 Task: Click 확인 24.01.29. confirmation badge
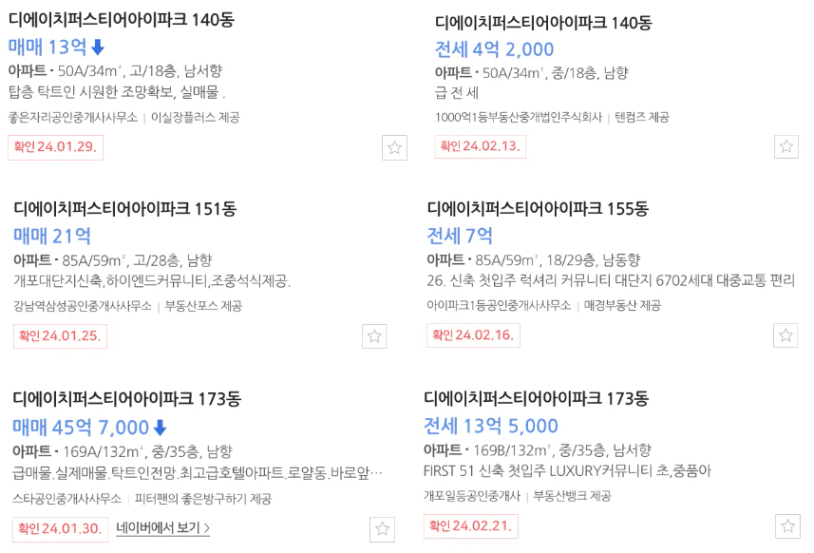(x=56, y=147)
